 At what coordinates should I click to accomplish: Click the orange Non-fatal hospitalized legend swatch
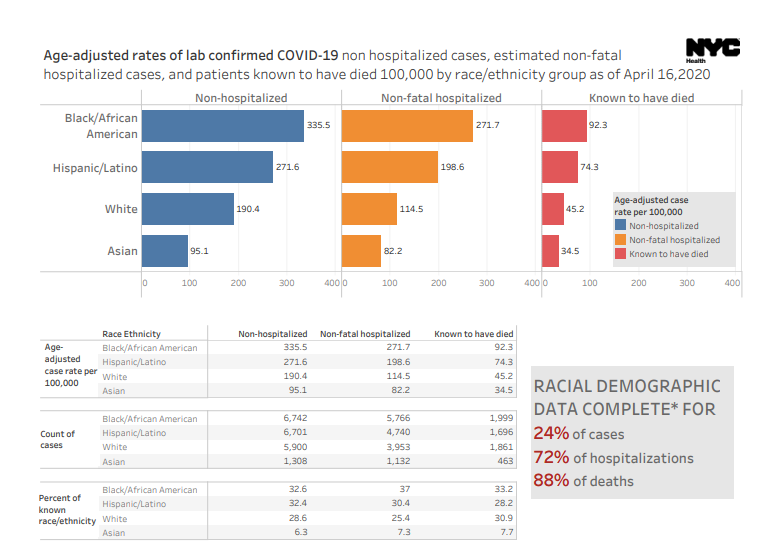coord(620,240)
